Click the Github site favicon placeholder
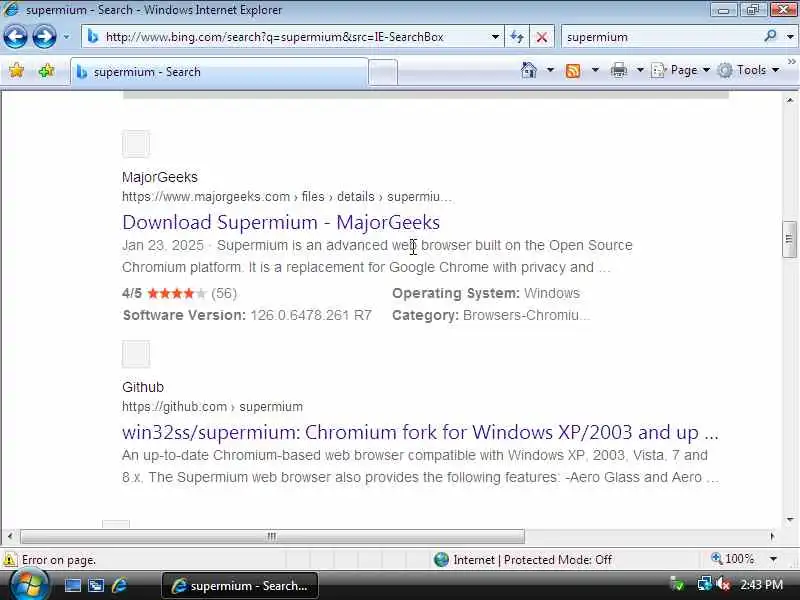This screenshot has height=600, width=800. pos(136,354)
